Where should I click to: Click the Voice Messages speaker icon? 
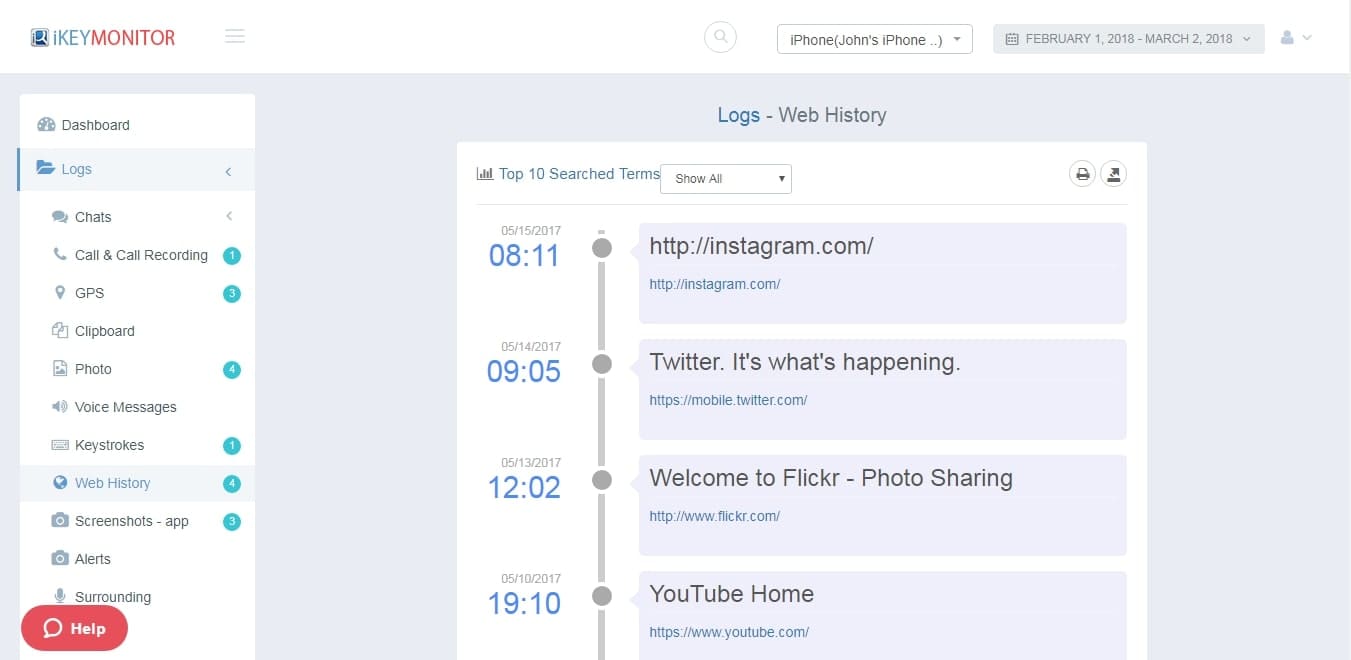pyautogui.click(x=59, y=406)
